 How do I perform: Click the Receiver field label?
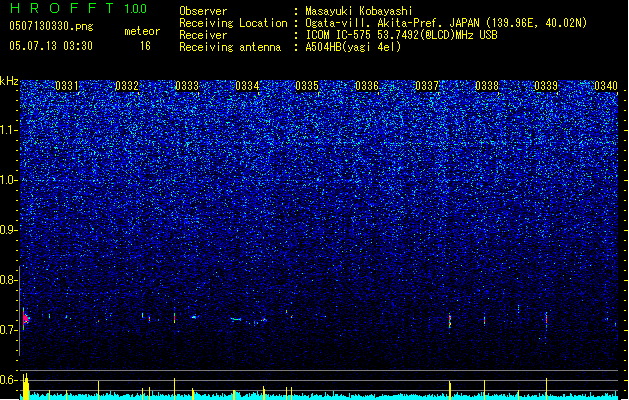[x=203, y=35]
